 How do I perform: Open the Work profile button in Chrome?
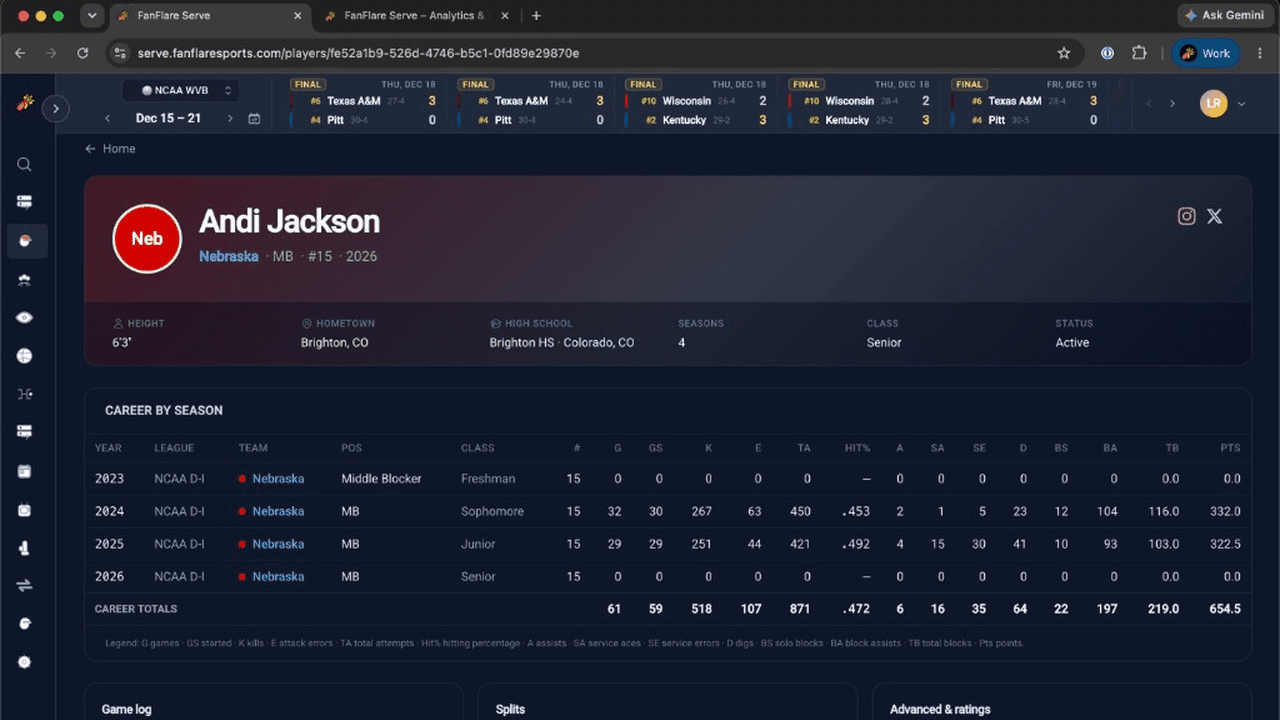(1206, 53)
